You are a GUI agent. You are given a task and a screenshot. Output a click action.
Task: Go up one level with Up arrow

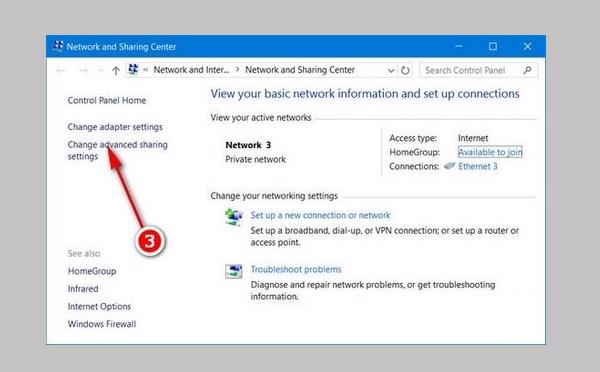(116, 70)
